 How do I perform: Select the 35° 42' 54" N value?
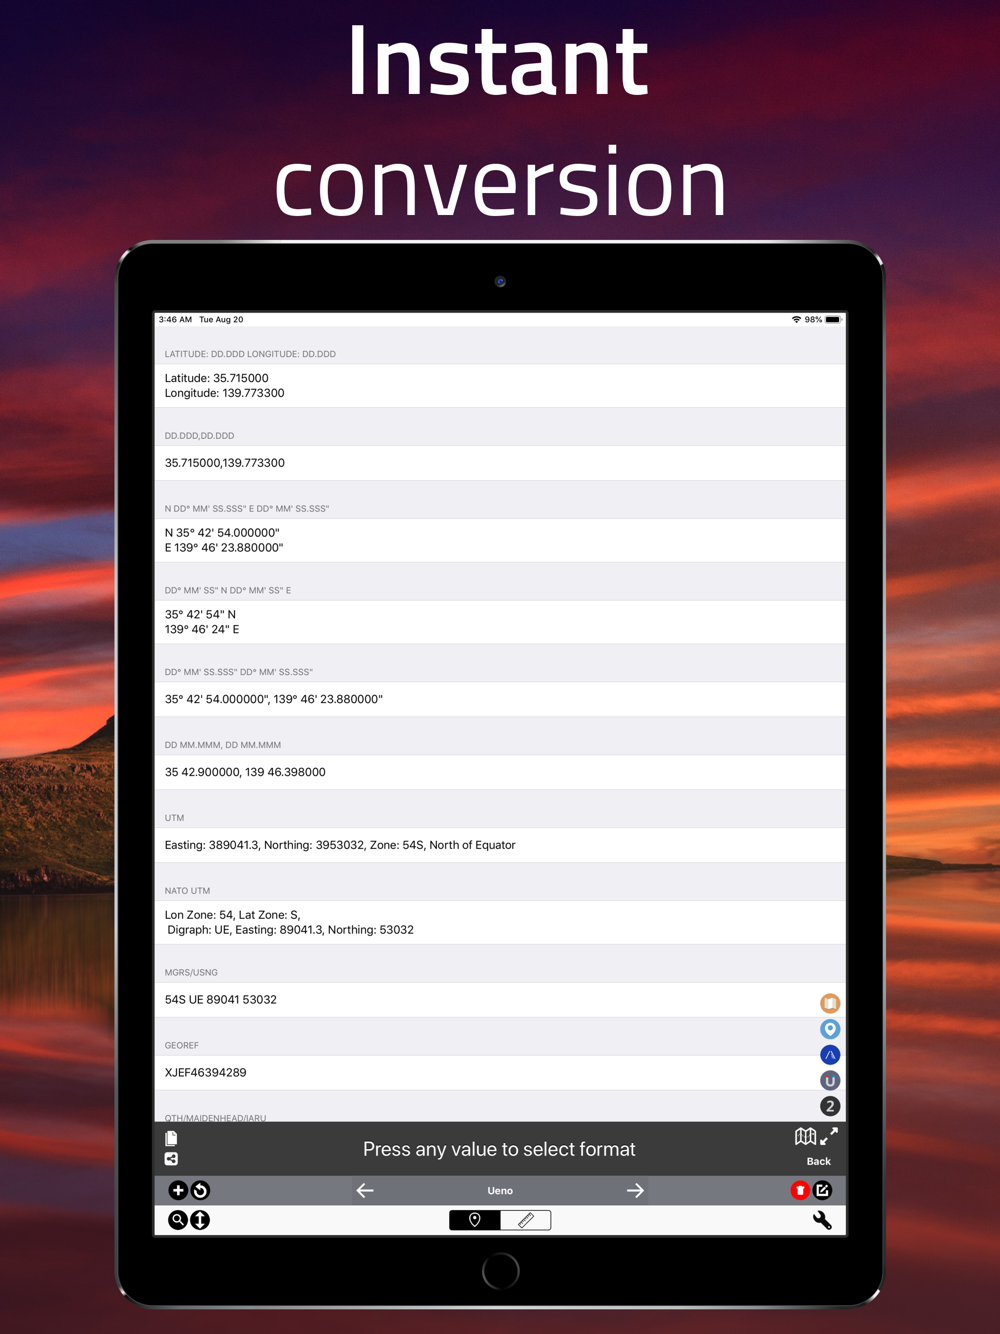[x=500, y=622]
